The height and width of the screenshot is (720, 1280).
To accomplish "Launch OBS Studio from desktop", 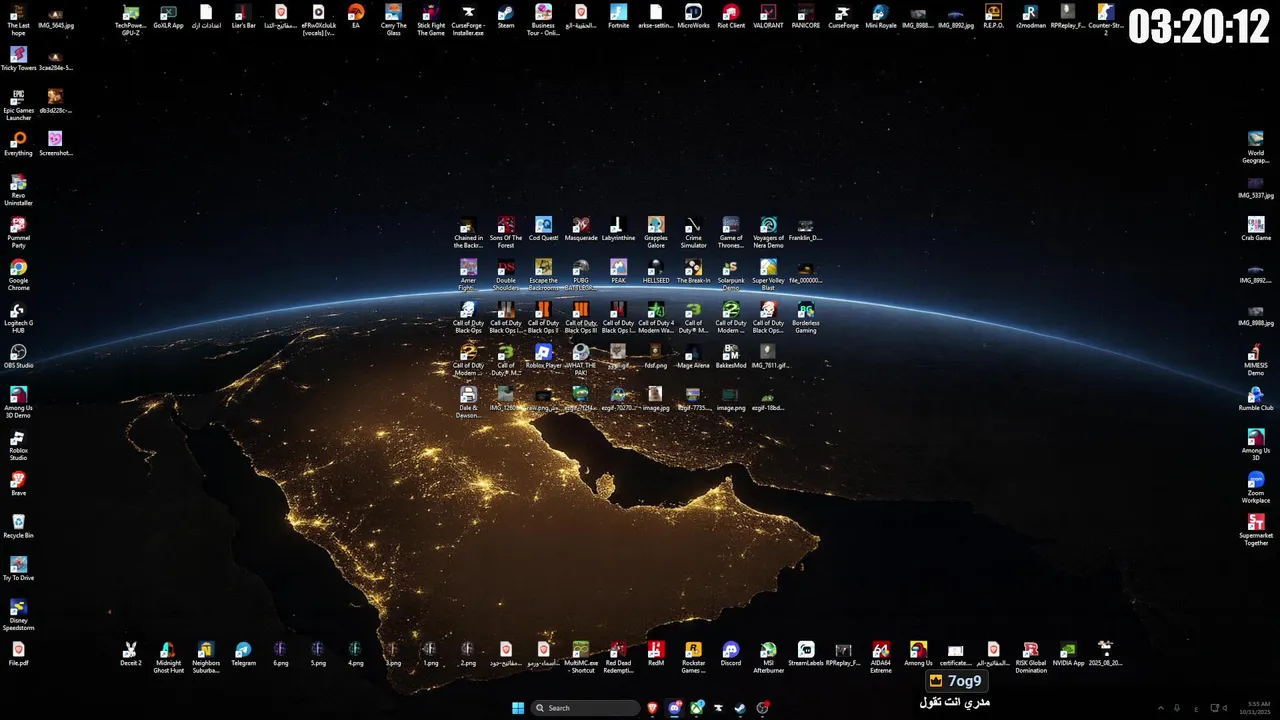I will pyautogui.click(x=18, y=355).
